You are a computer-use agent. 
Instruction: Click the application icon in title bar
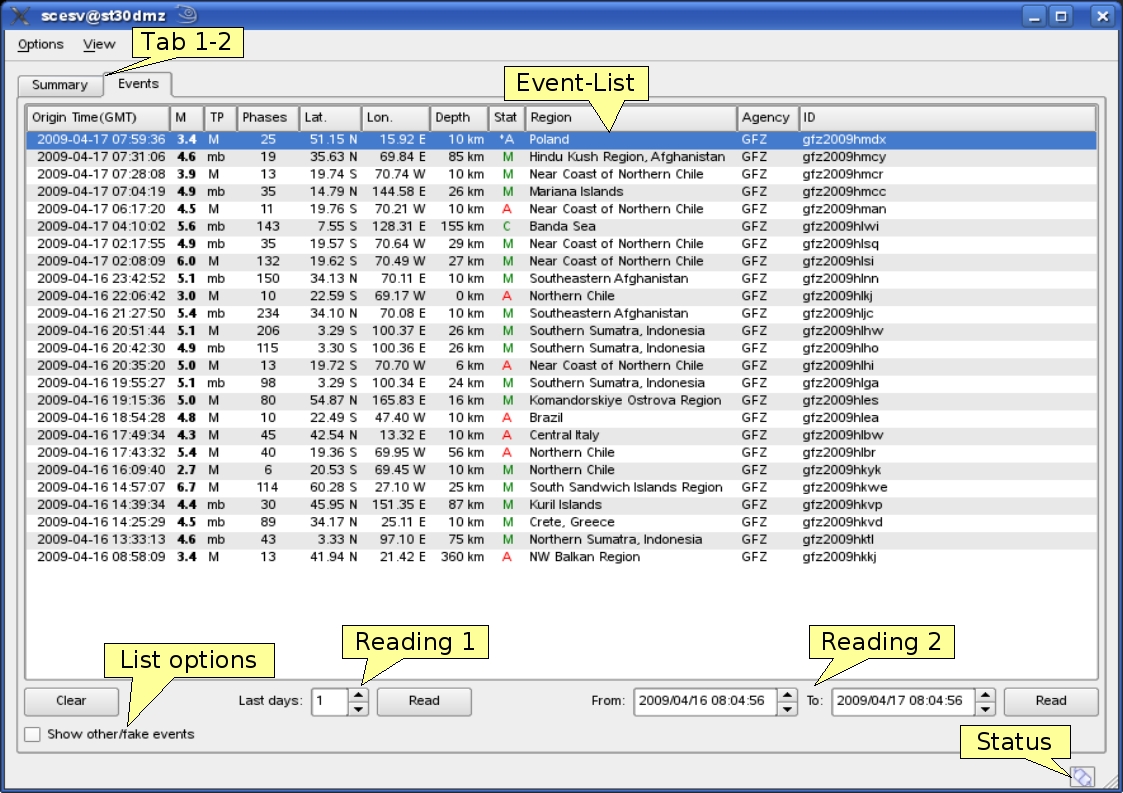[18, 15]
